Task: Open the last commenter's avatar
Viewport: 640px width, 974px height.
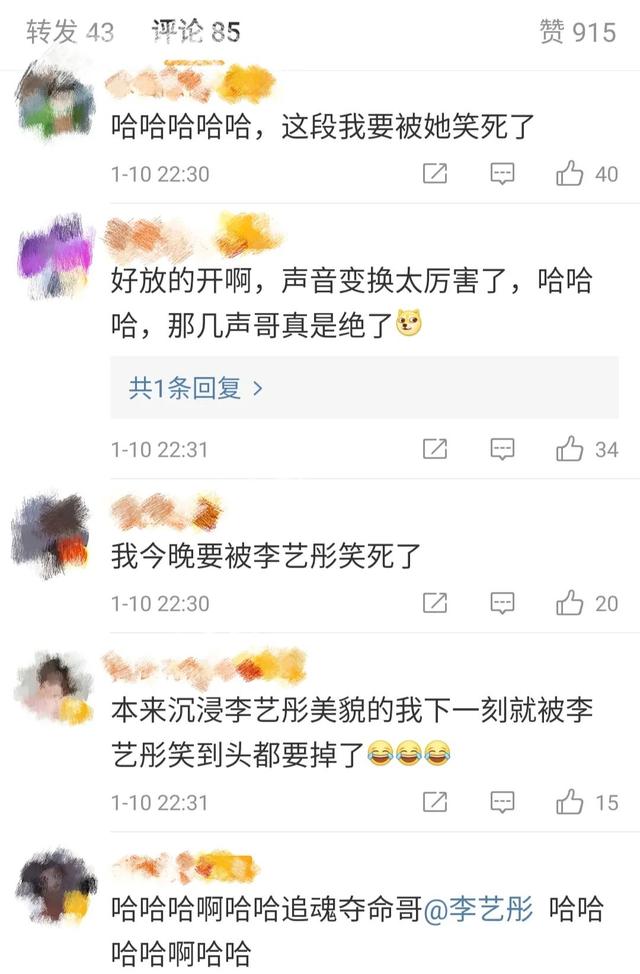Action: (x=56, y=887)
